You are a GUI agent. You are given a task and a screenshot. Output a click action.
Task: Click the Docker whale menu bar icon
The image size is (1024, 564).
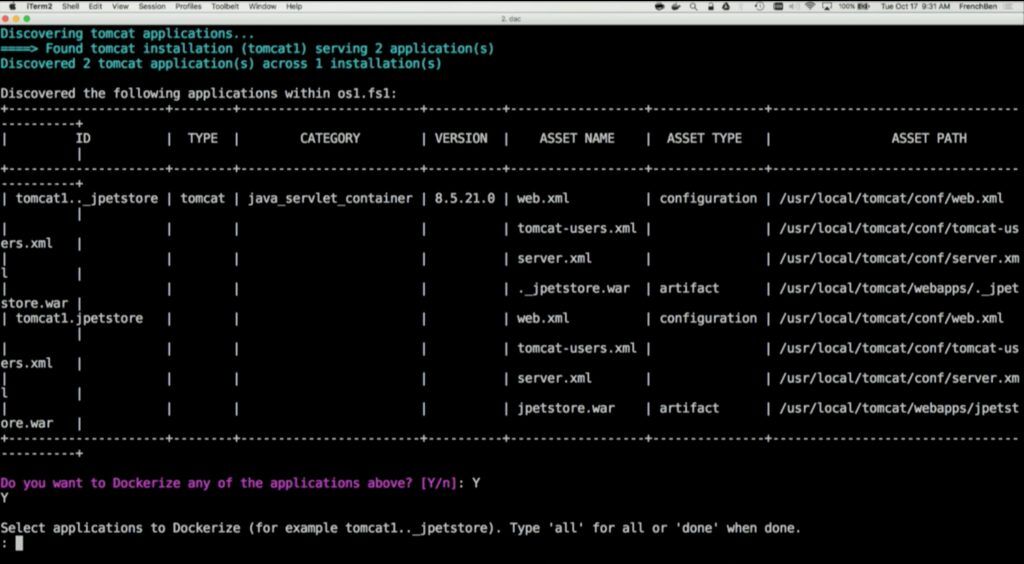(676, 7)
